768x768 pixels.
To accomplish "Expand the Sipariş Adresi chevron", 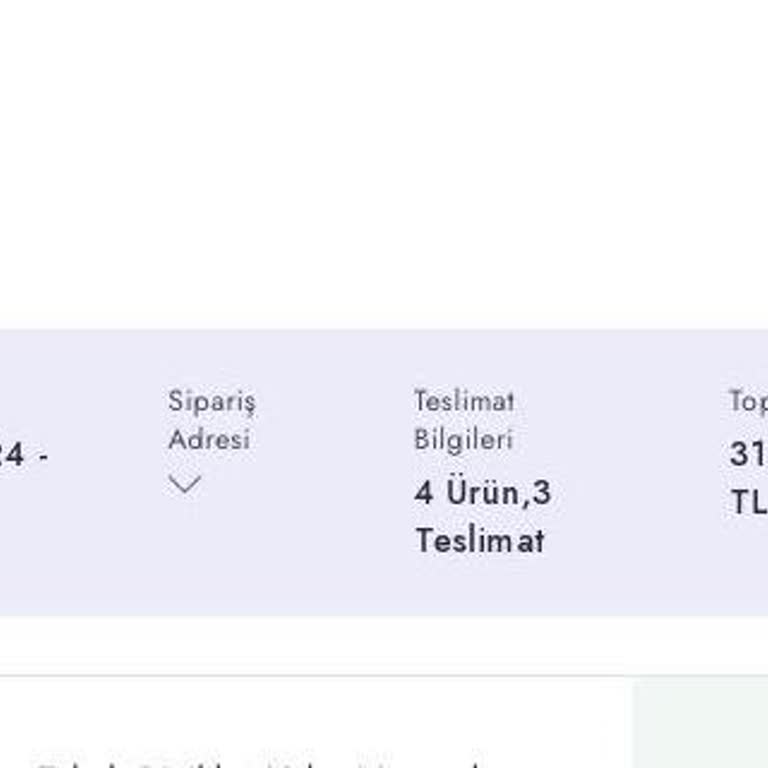I will click(185, 485).
